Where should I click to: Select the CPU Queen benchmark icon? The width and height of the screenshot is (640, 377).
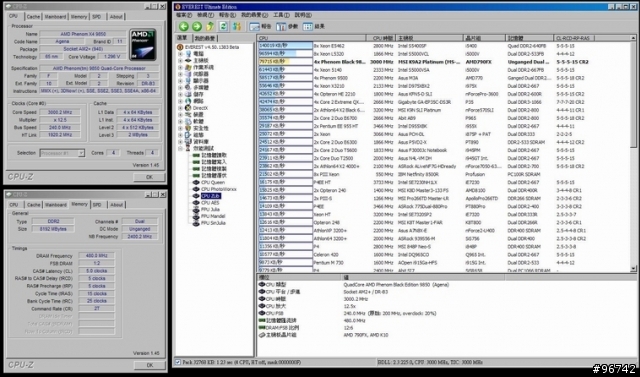click(x=196, y=182)
